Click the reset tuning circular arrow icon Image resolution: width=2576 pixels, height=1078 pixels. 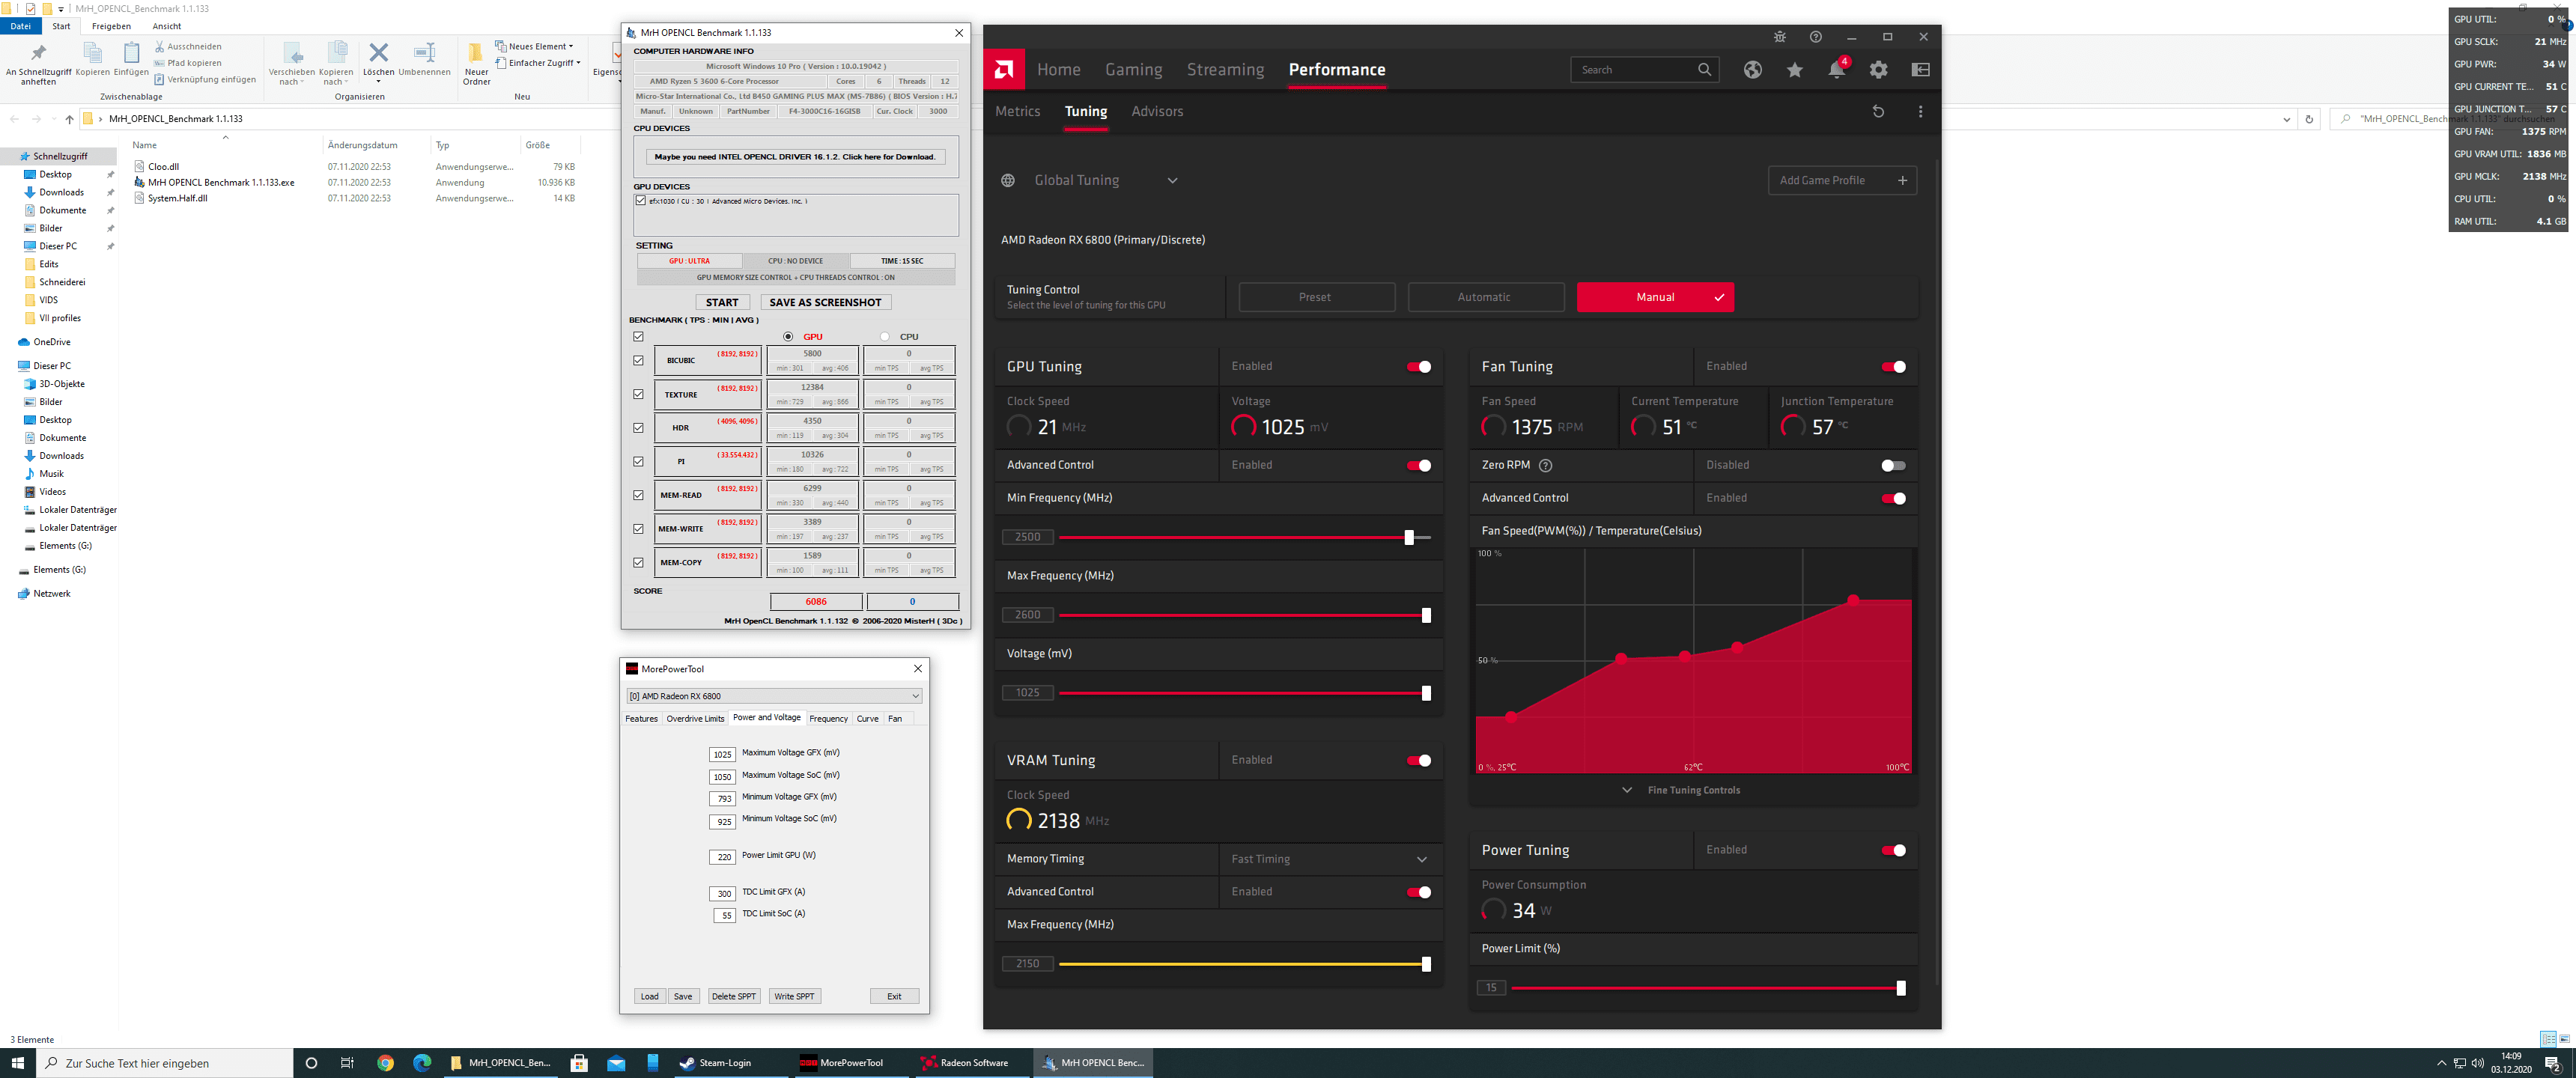(1877, 111)
